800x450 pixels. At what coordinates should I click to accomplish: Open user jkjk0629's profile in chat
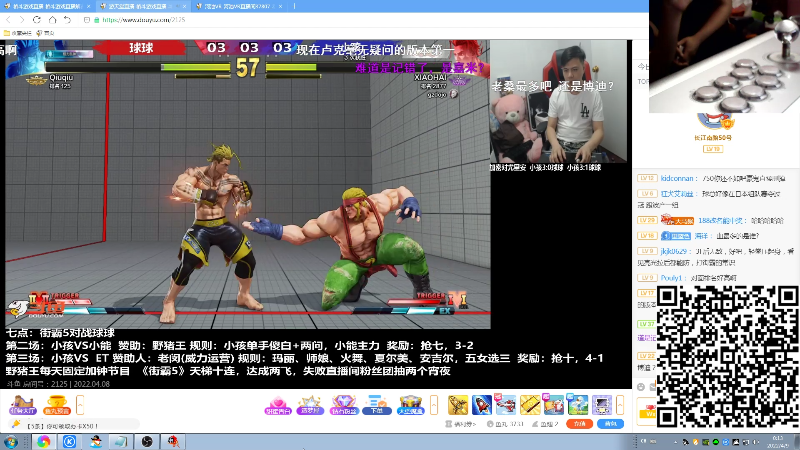pos(673,252)
